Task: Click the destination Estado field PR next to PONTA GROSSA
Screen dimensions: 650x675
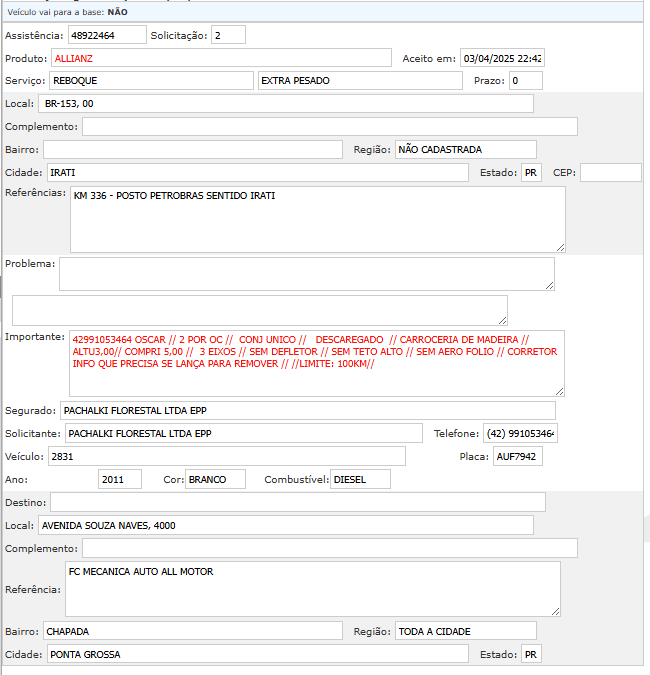Action: pyautogui.click(x=531, y=654)
